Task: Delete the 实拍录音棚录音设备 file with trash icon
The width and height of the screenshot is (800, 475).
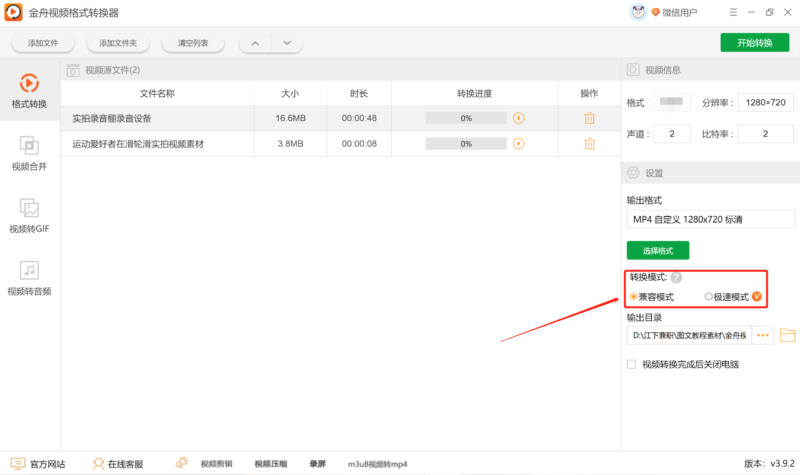Action: 589,118
